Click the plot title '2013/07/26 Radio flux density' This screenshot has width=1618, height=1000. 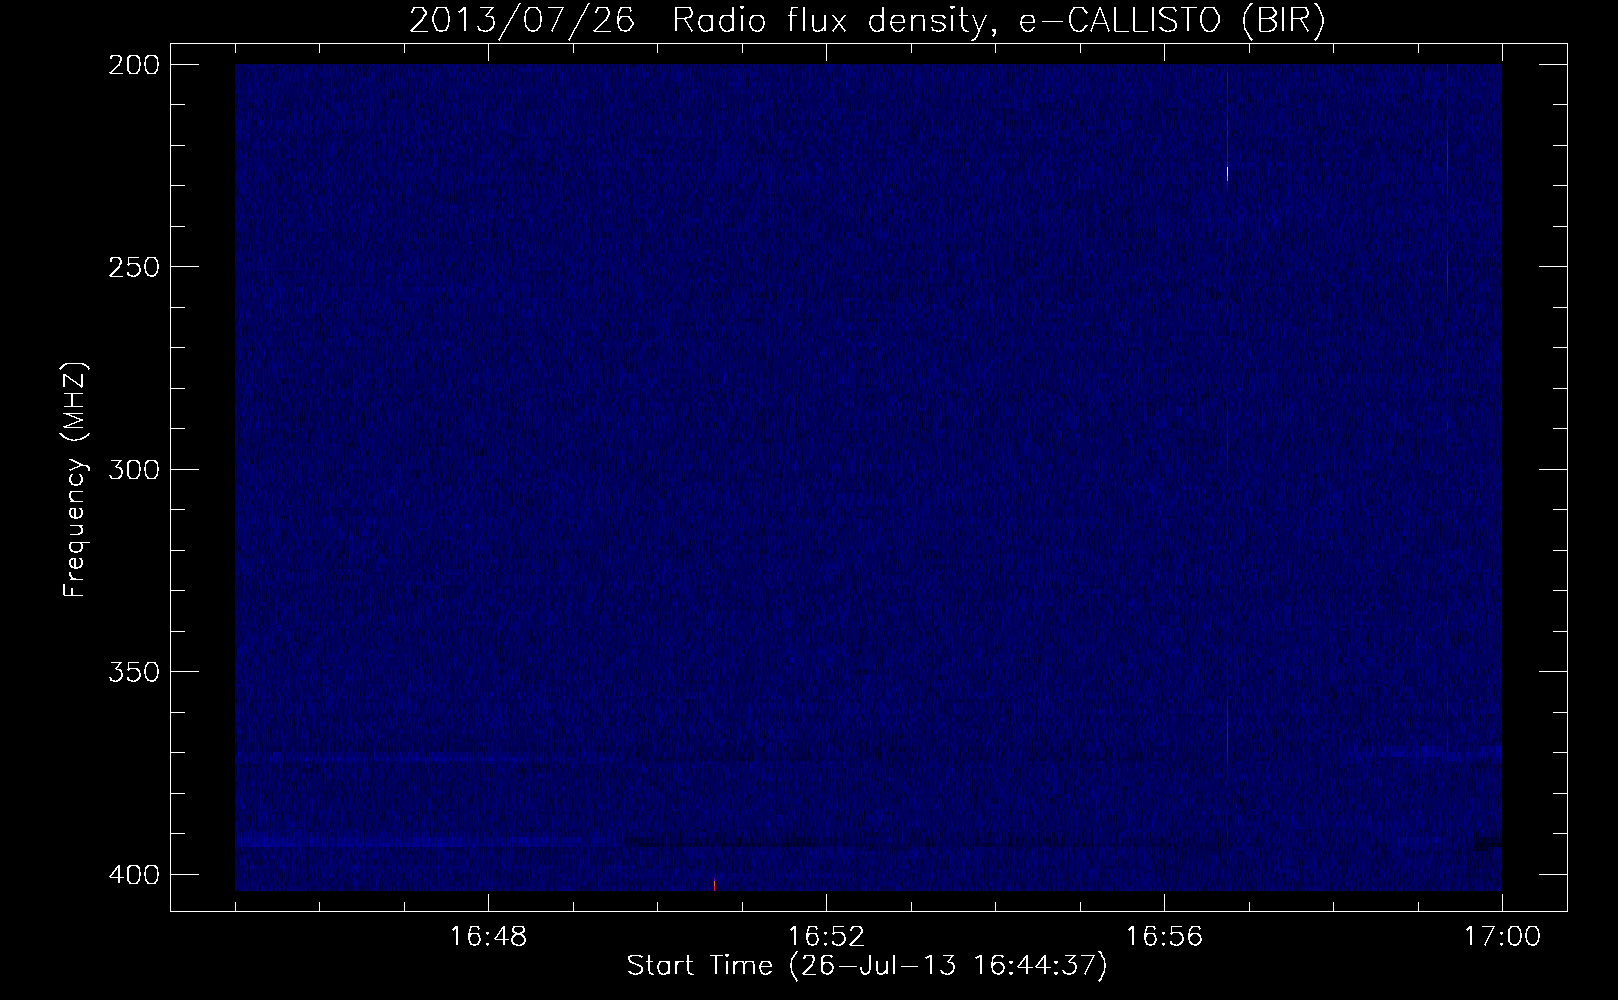coord(866,21)
